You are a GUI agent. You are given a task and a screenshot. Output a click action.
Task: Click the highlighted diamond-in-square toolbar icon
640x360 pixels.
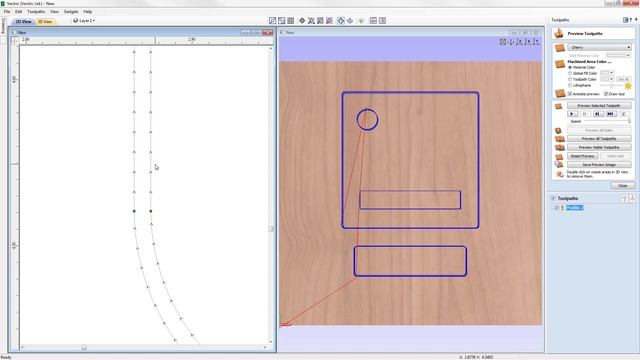coord(341,20)
